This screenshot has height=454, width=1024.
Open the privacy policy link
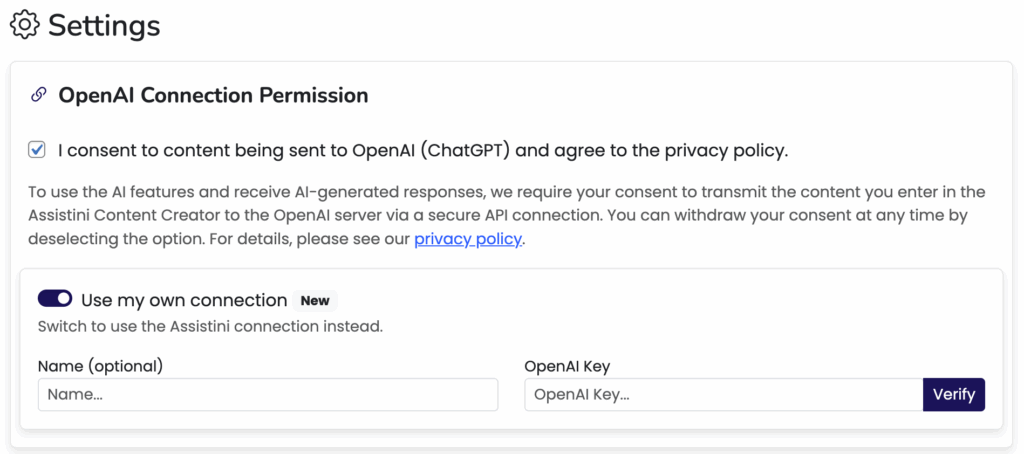467,239
